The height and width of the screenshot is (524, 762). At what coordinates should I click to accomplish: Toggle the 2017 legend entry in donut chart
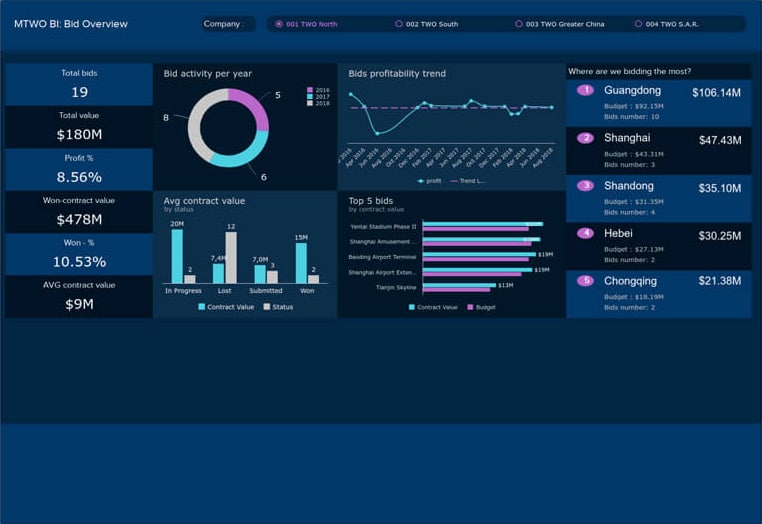[310, 96]
